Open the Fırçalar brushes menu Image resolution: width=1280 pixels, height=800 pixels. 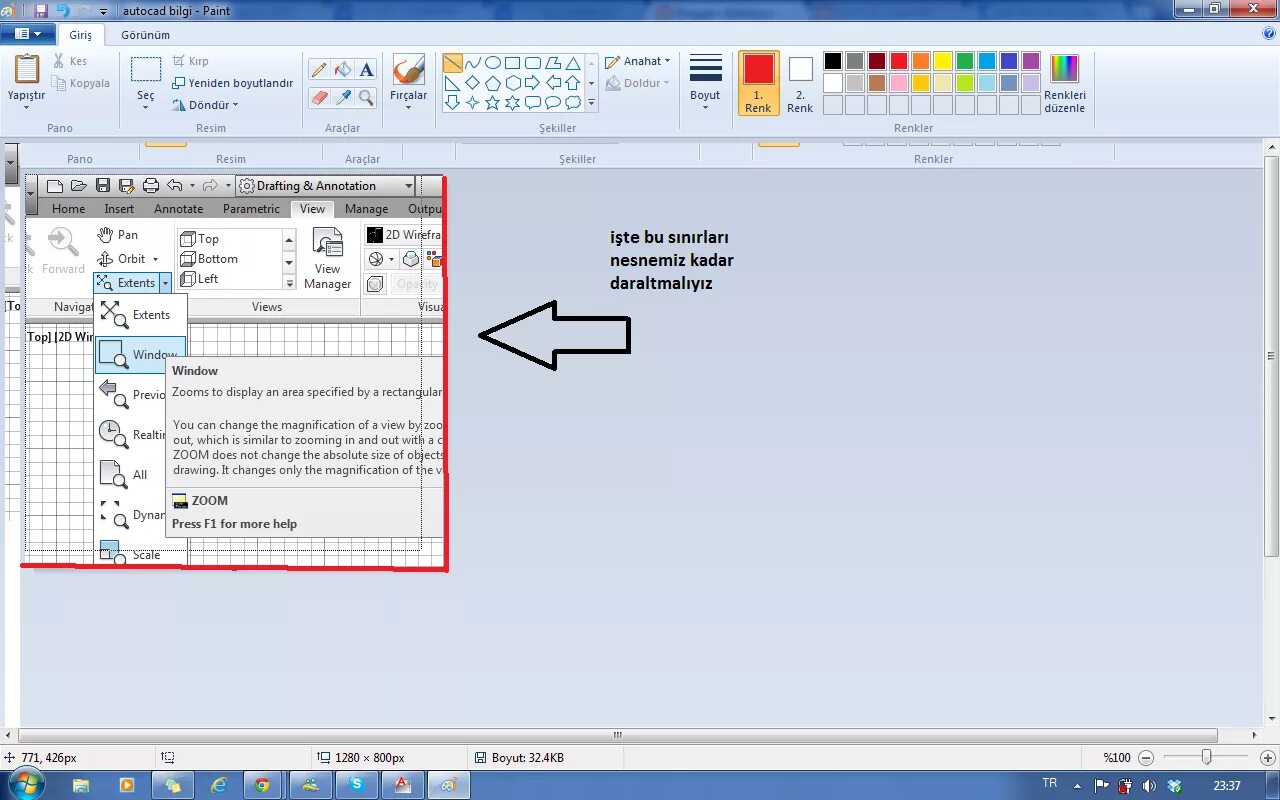tap(408, 82)
